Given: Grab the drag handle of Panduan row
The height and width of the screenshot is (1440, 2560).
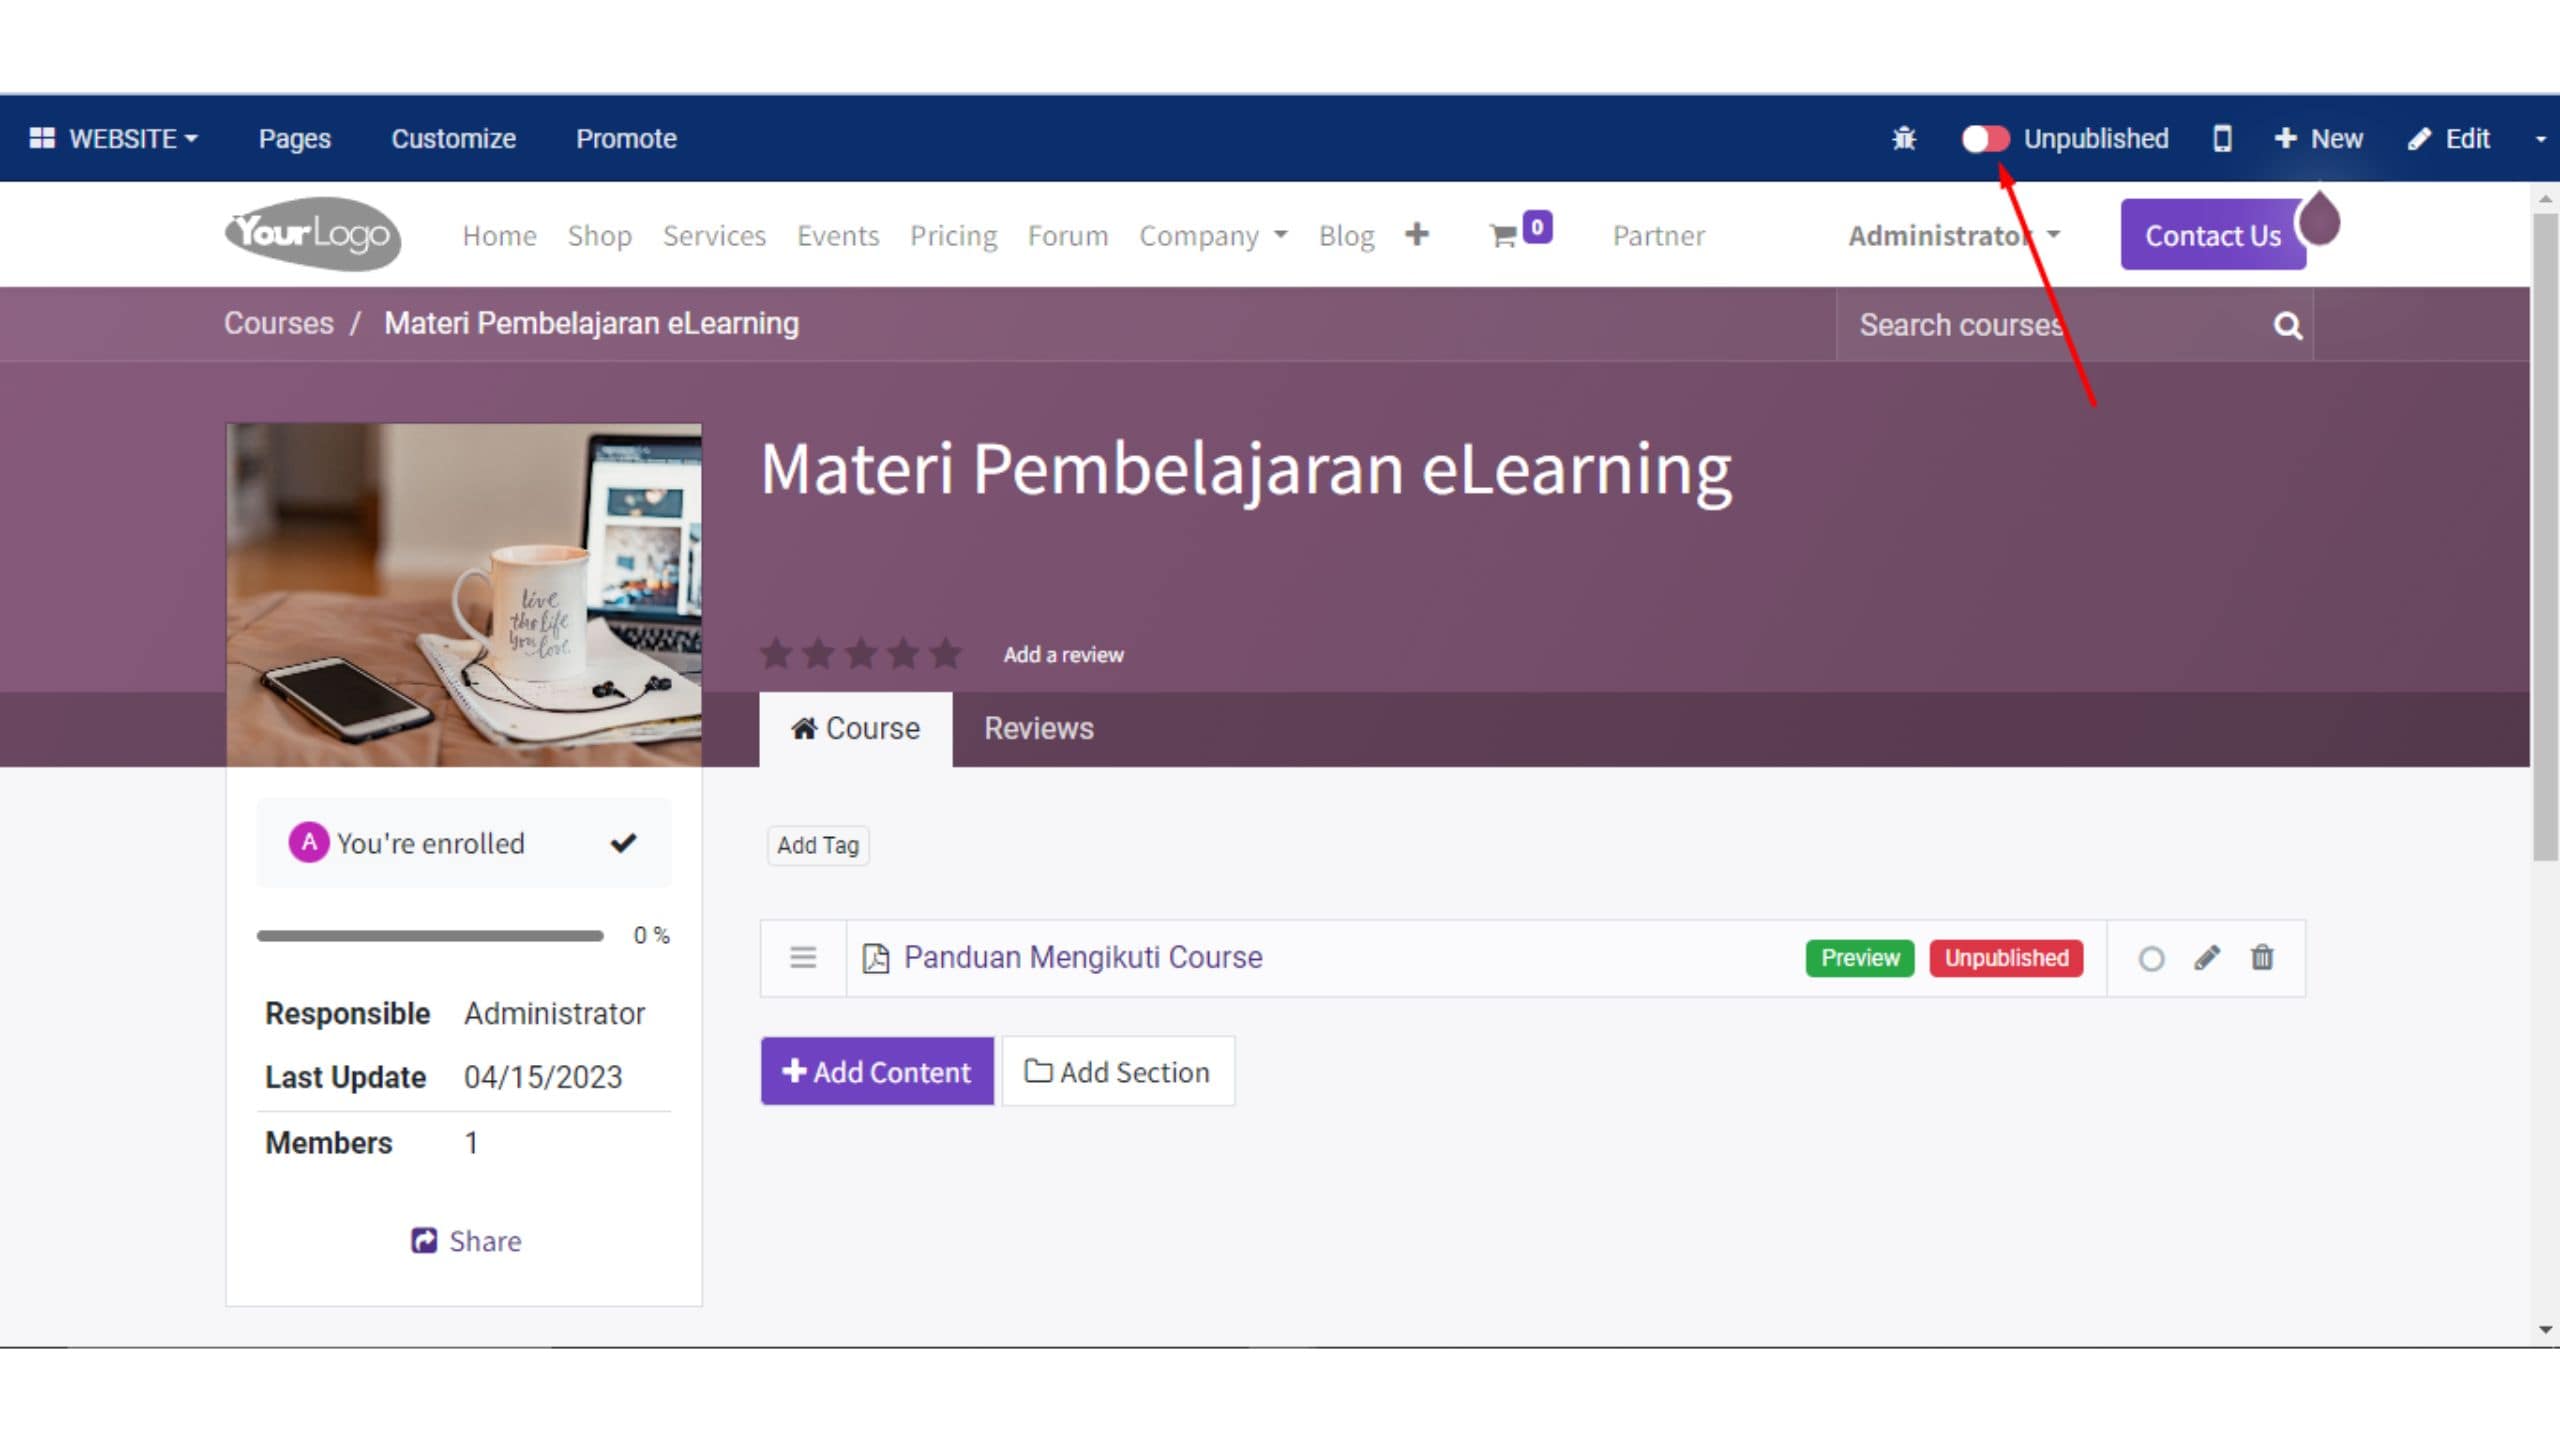Looking at the screenshot, I should pyautogui.click(x=803, y=958).
